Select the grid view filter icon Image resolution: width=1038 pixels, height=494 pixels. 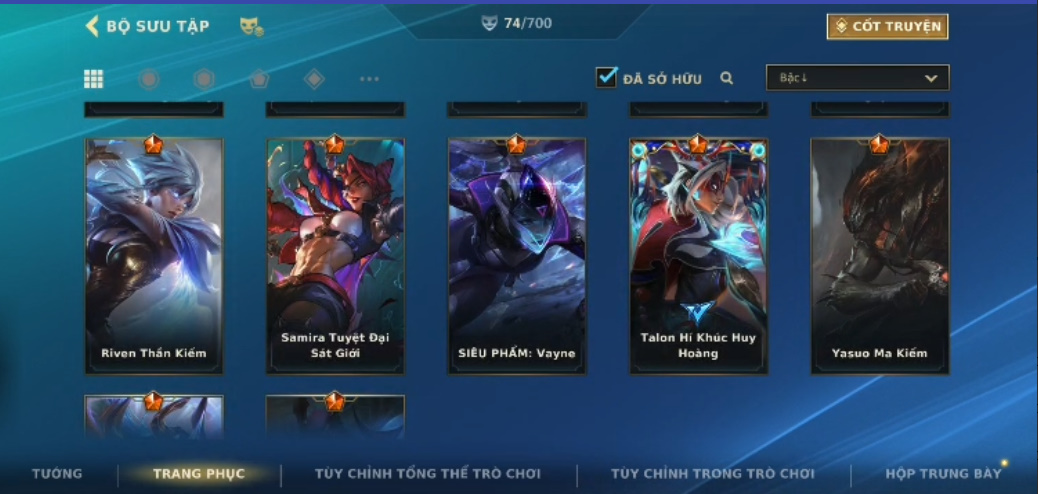tap(93, 79)
